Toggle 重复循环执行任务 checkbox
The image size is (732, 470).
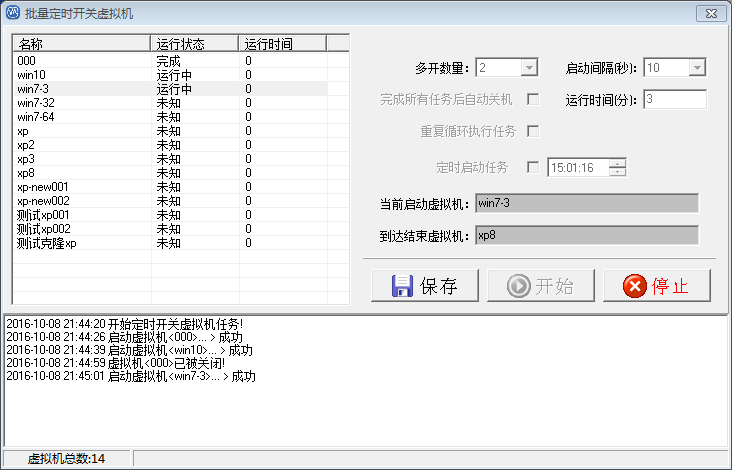[x=533, y=131]
